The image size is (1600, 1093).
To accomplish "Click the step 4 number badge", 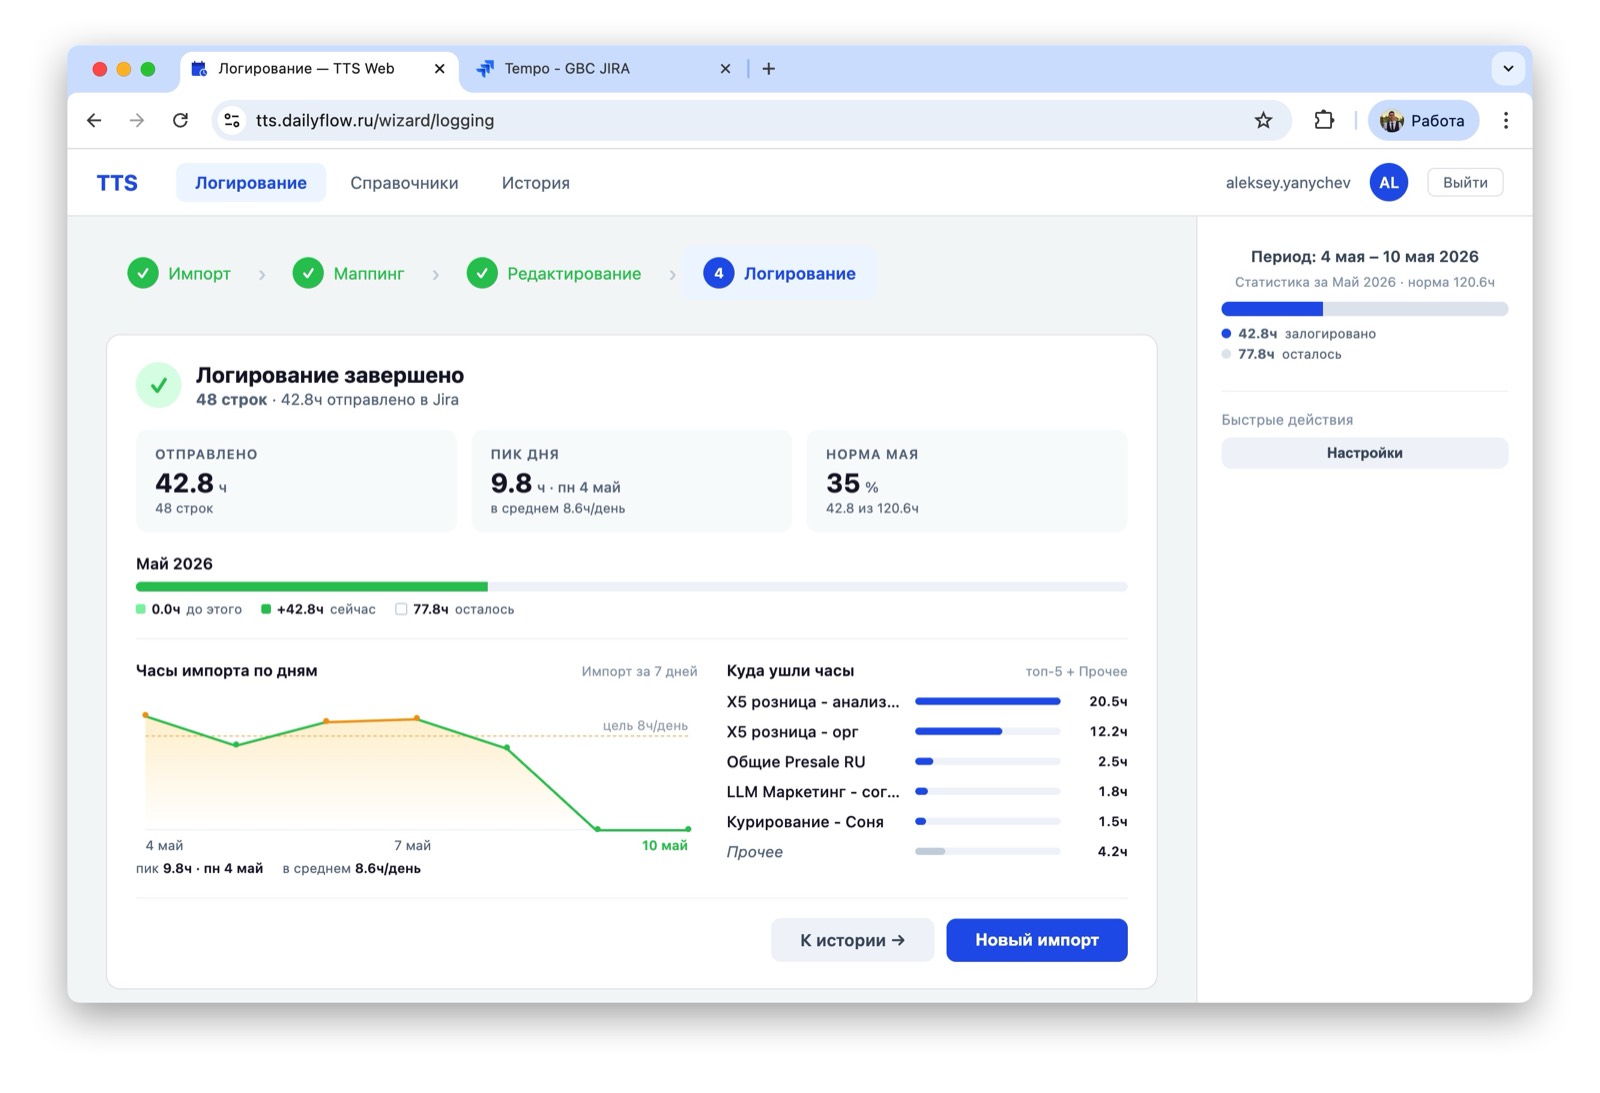I will pos(718,273).
